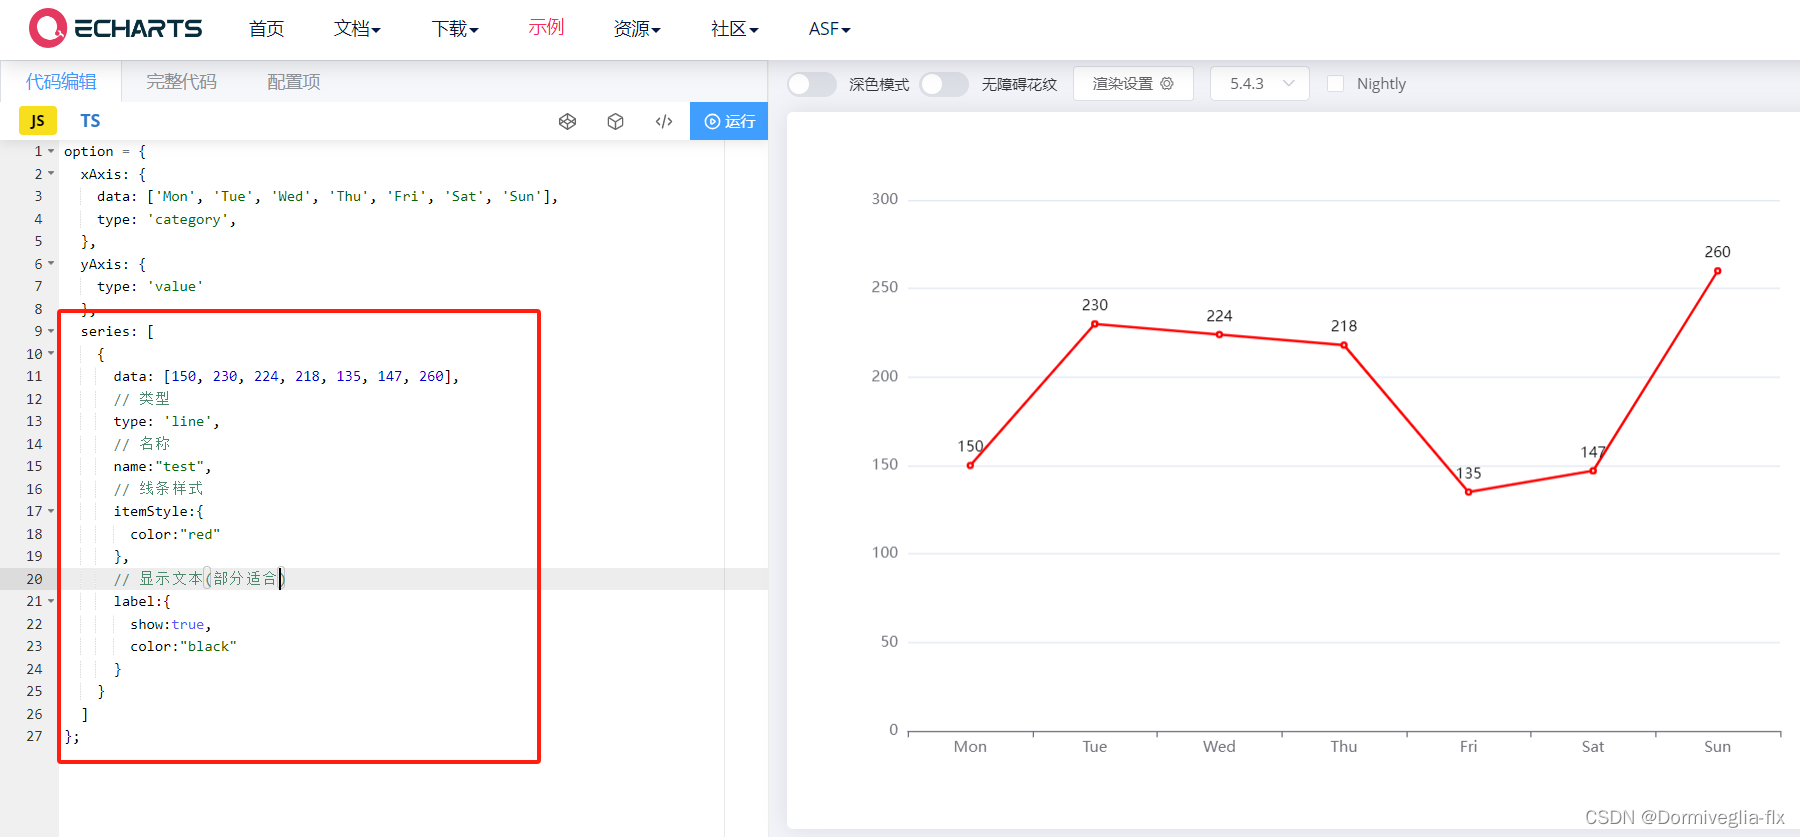Click the 260 data point for Sun

[1717, 271]
